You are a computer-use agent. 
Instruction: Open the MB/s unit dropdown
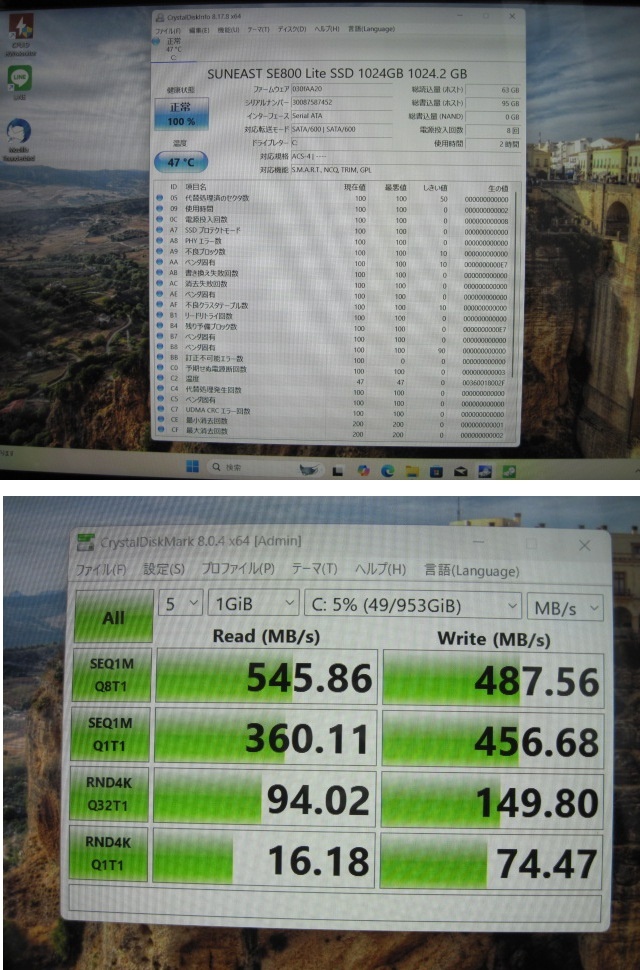[x=565, y=607]
